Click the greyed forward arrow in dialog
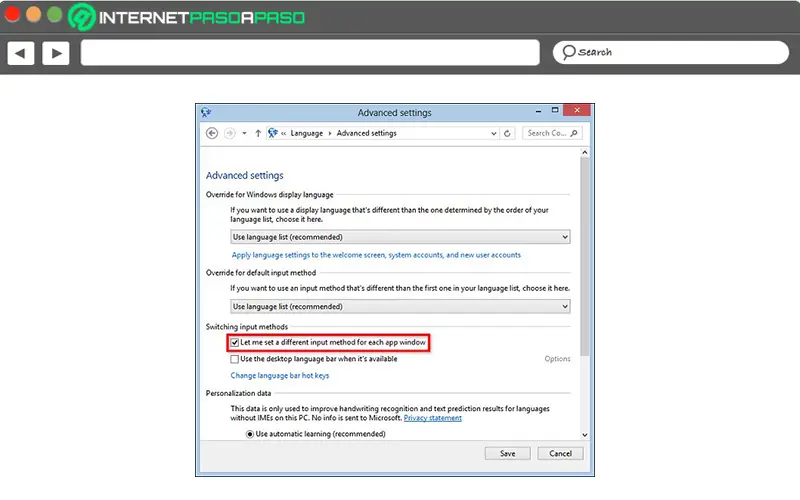Viewport: 800px width, 500px height. [230, 133]
